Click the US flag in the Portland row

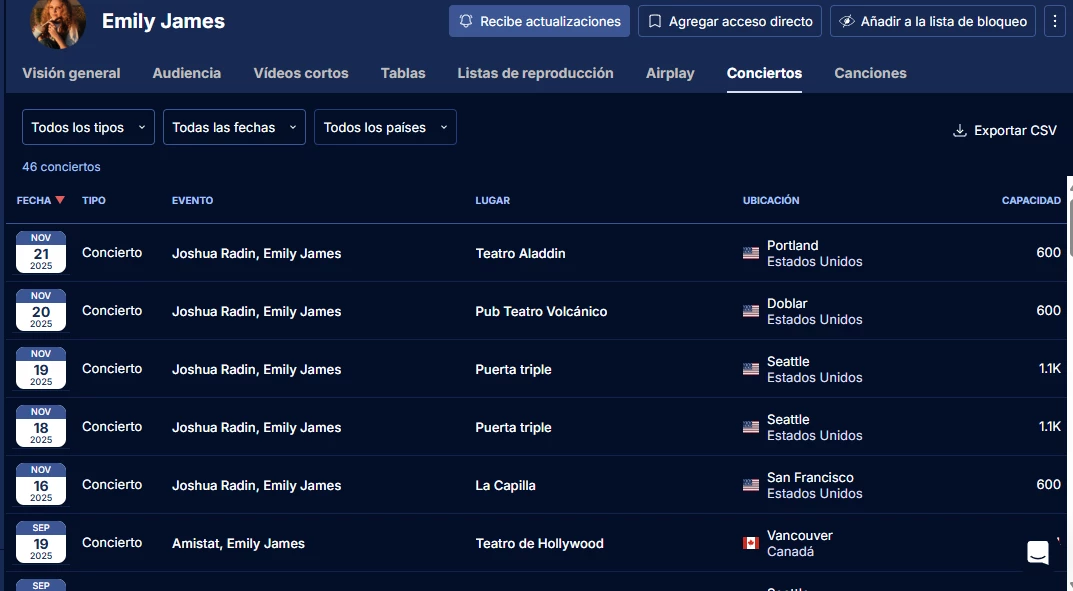point(751,253)
